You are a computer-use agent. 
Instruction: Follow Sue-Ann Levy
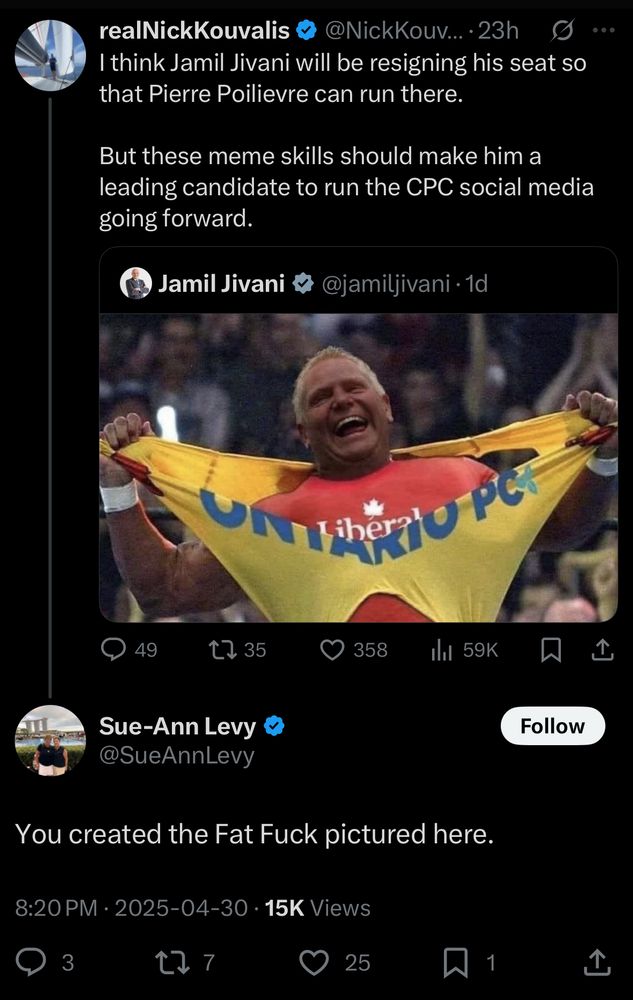tap(553, 726)
